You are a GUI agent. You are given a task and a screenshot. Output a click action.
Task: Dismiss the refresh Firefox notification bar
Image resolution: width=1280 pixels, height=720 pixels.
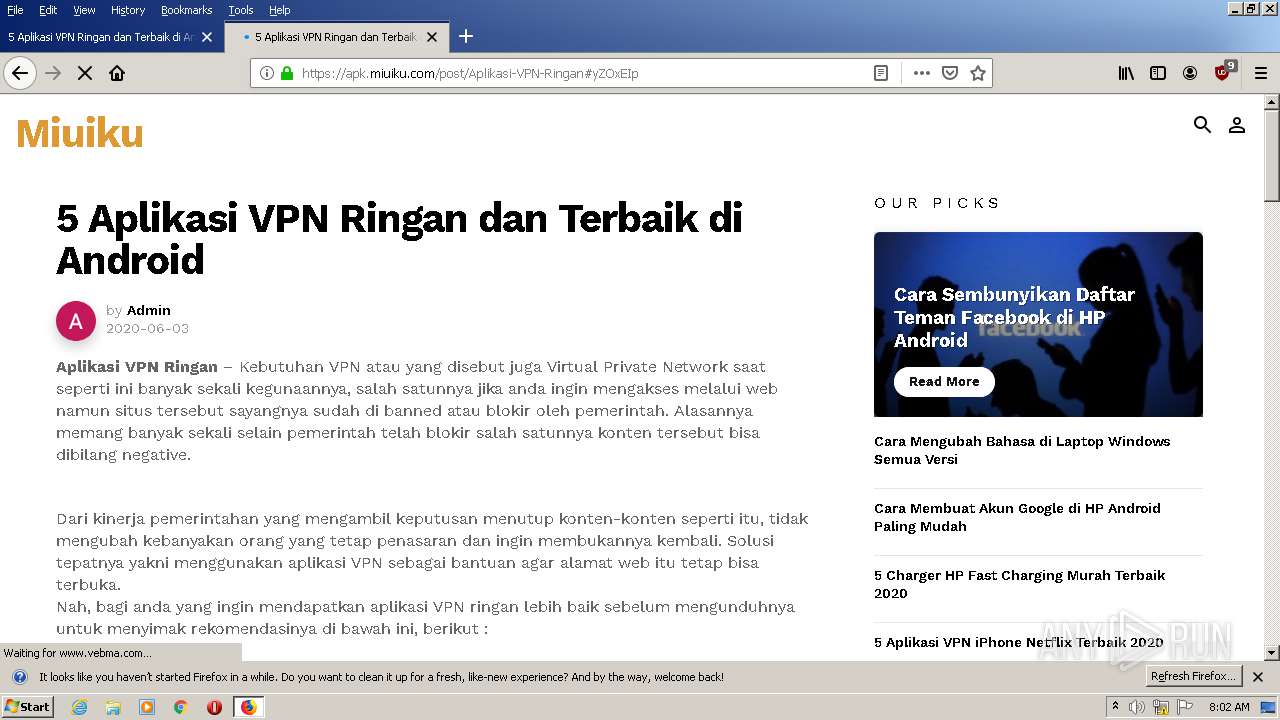pyautogui.click(x=1258, y=677)
